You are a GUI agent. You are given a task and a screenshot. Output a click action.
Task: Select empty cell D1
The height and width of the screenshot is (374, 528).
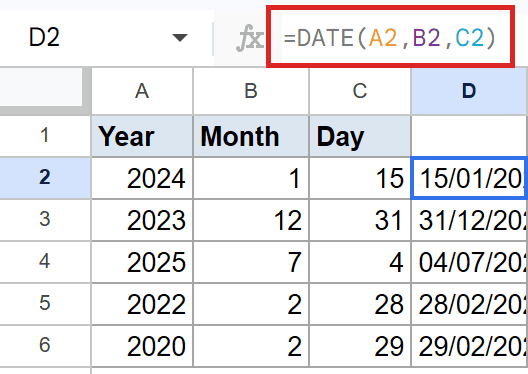coord(469,136)
